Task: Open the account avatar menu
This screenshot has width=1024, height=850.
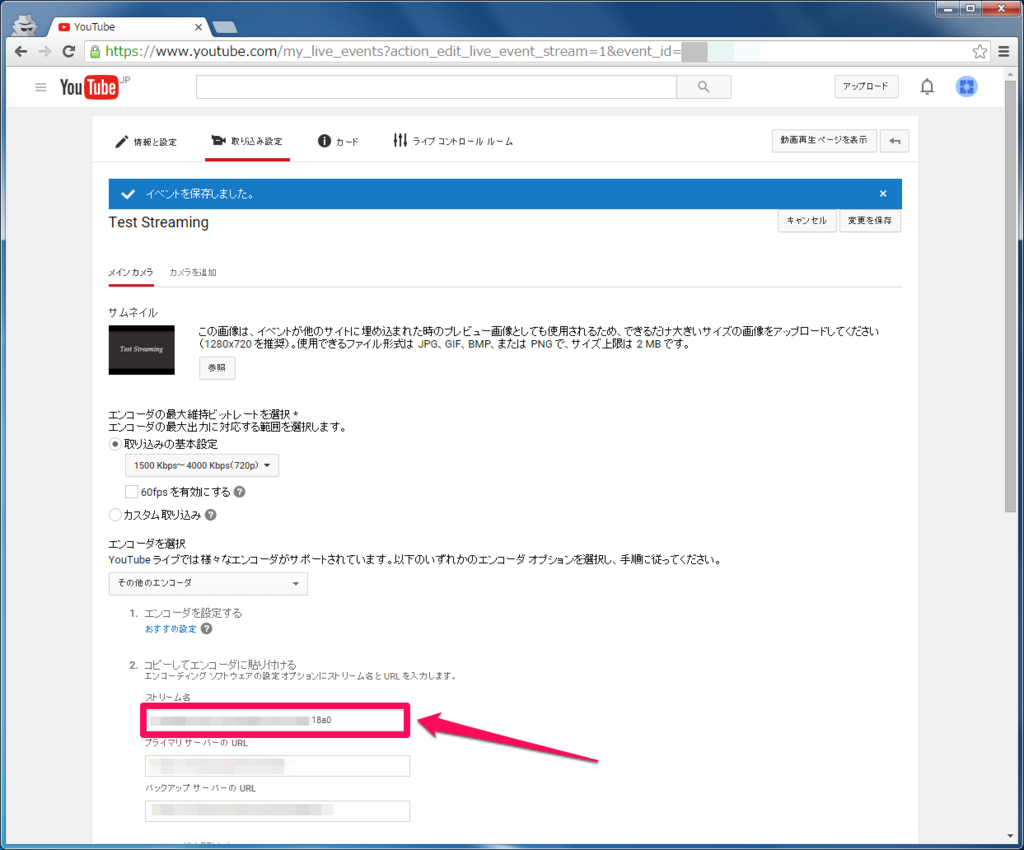Action: coord(966,86)
